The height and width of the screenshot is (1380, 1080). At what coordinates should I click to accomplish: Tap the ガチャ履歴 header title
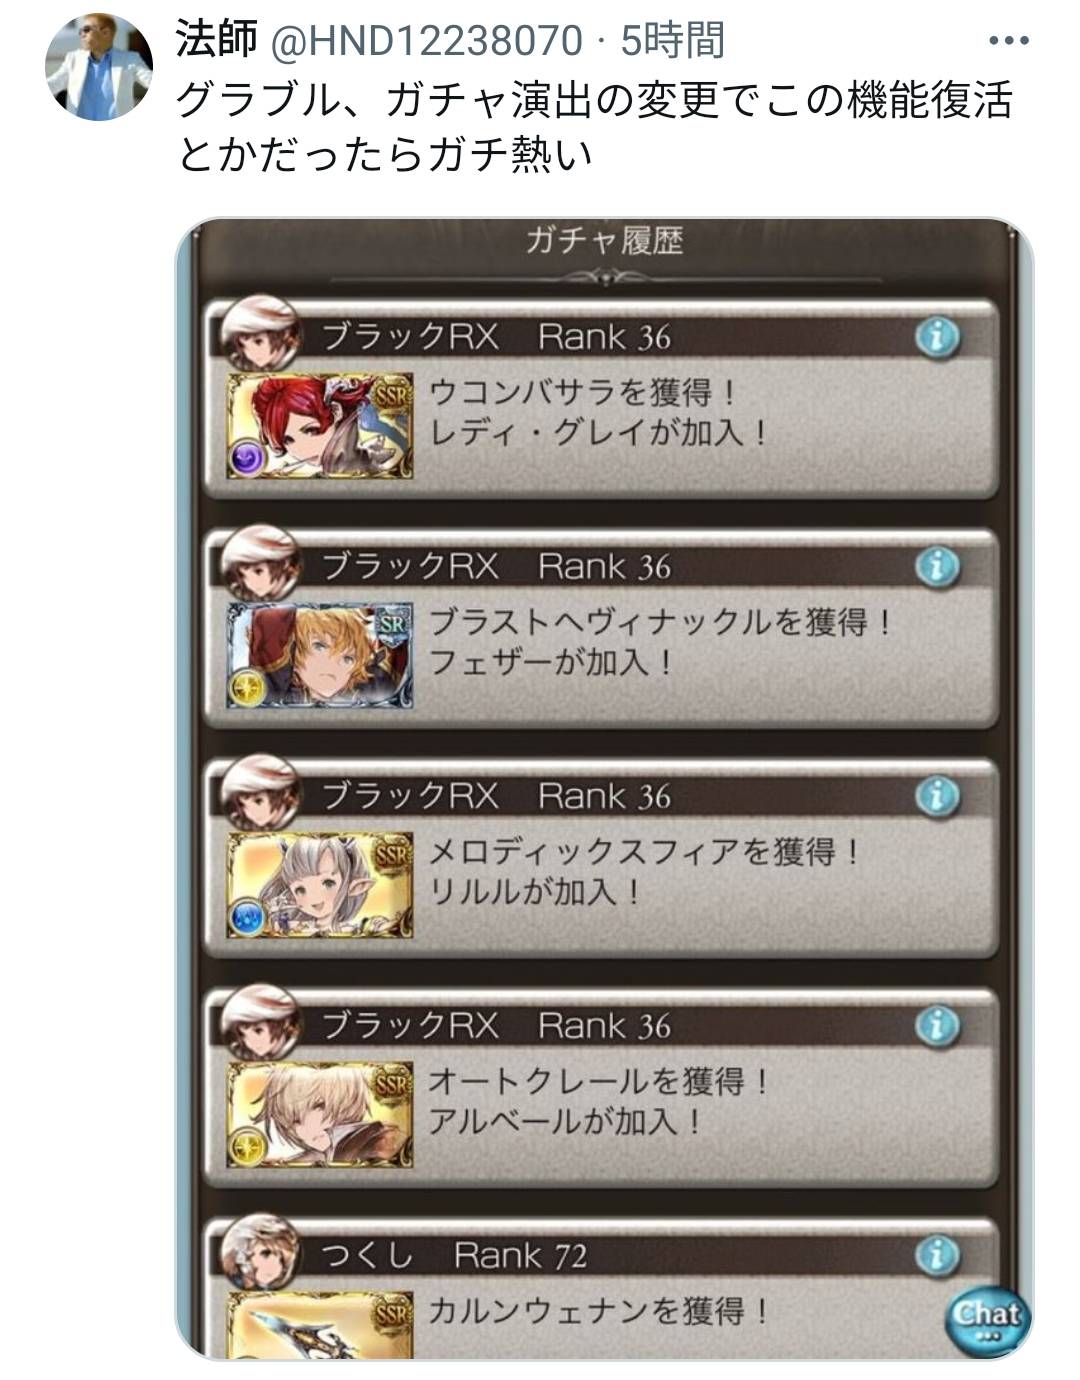point(604,241)
